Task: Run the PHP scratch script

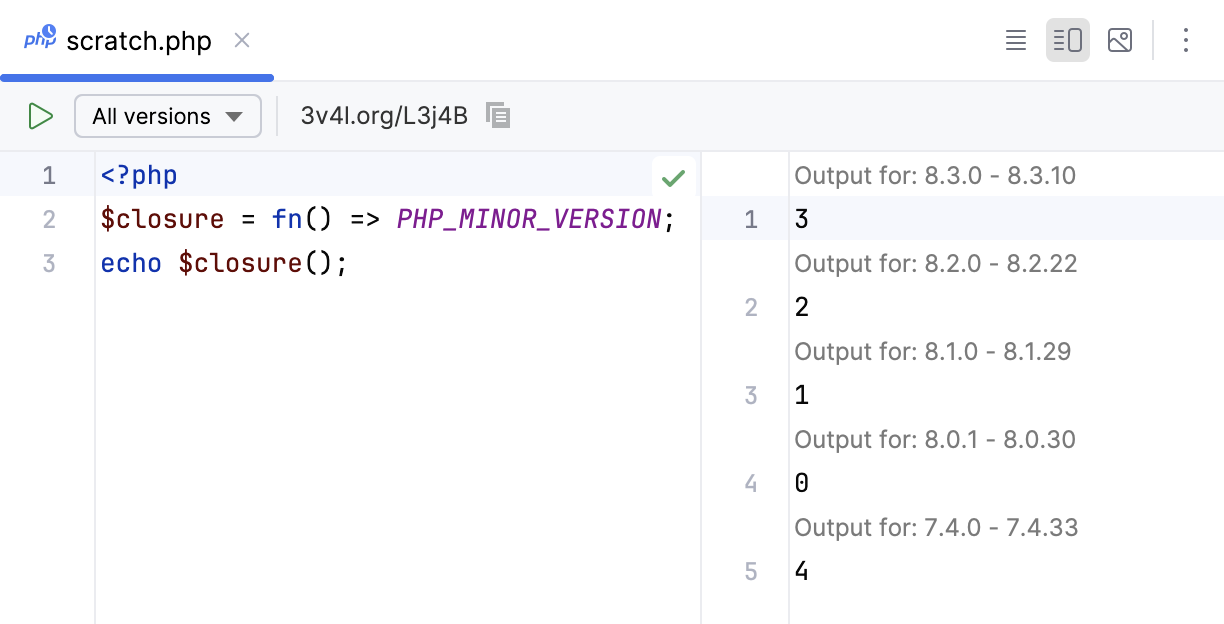Action: point(41,116)
